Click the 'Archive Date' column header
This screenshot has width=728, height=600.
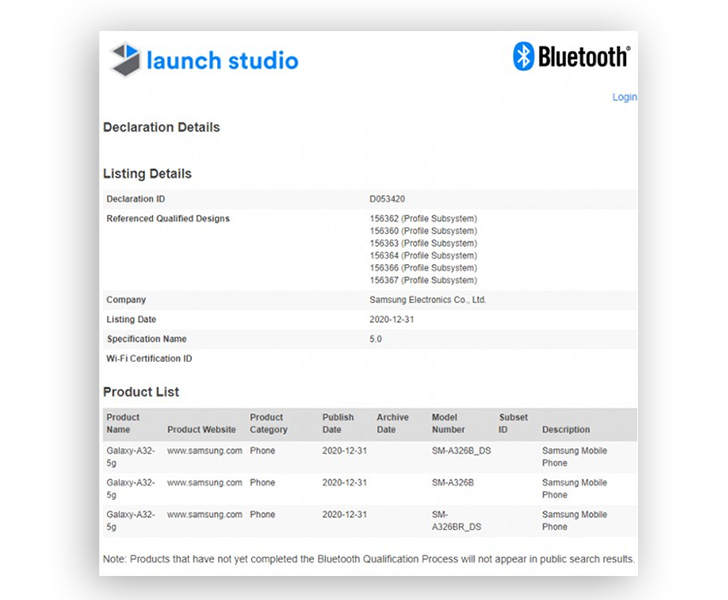tap(392, 423)
